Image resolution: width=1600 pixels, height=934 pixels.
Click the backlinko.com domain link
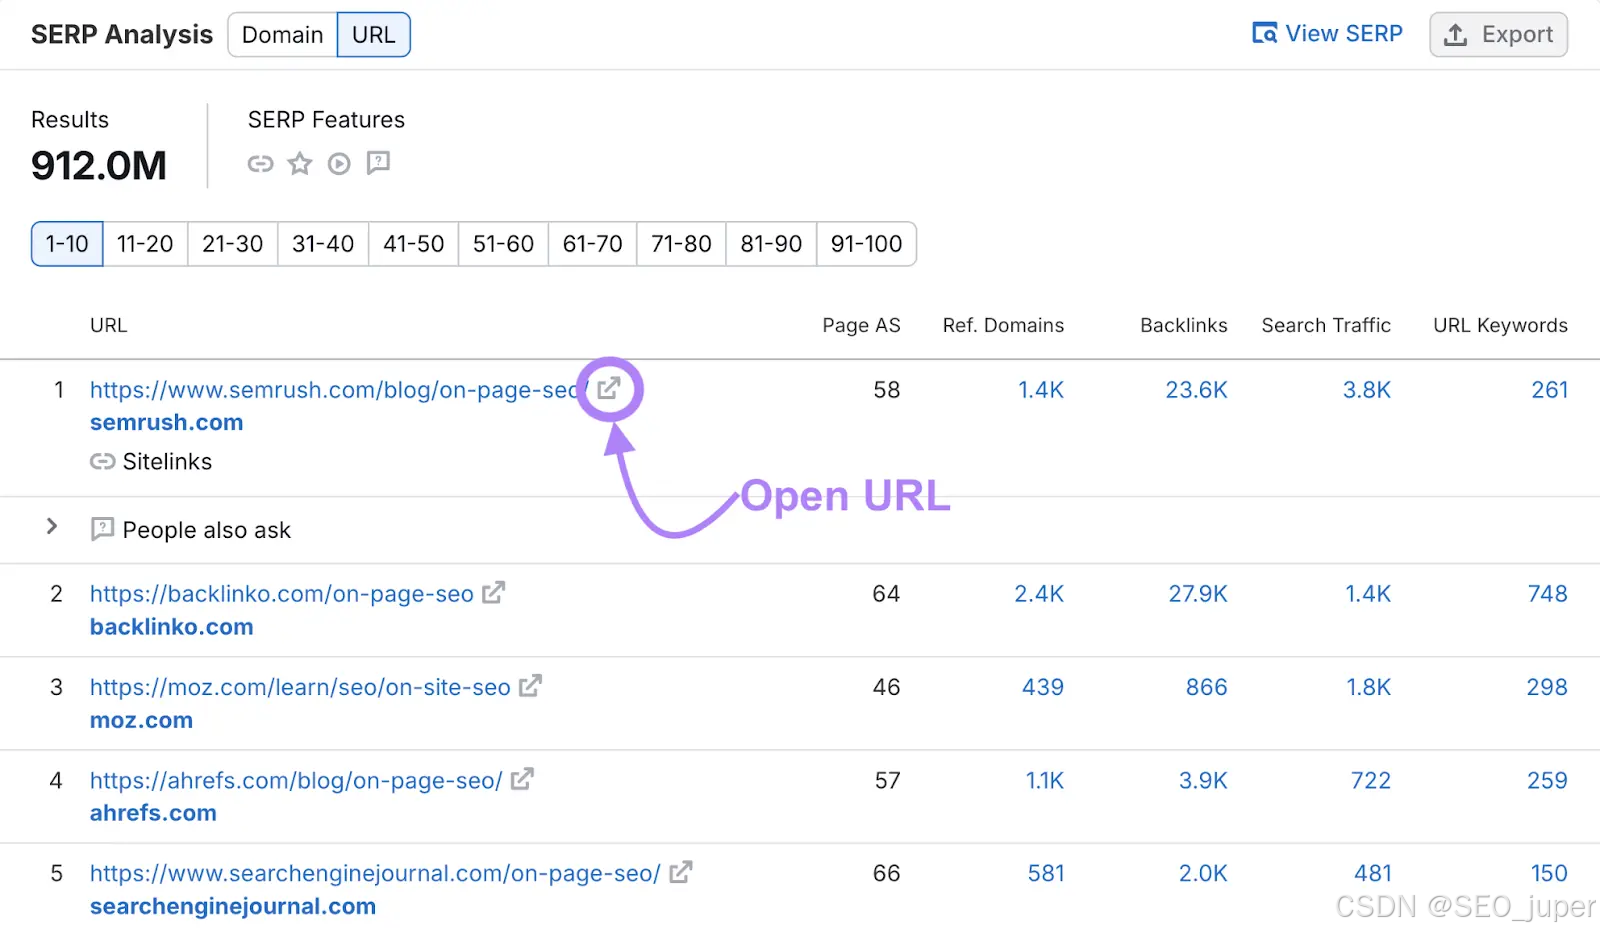[x=172, y=627]
